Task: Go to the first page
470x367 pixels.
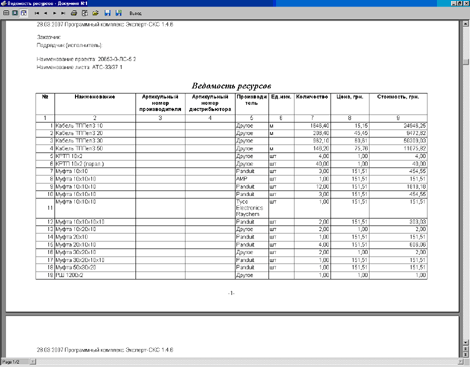Action: coord(37,13)
